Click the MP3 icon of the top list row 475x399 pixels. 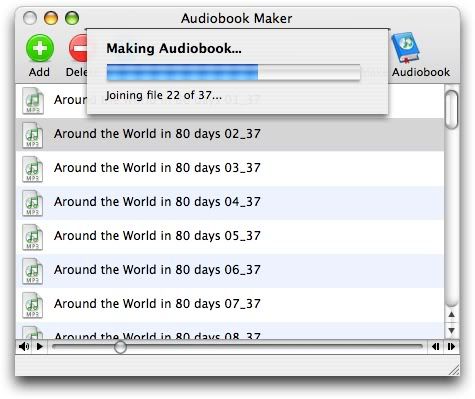33,100
